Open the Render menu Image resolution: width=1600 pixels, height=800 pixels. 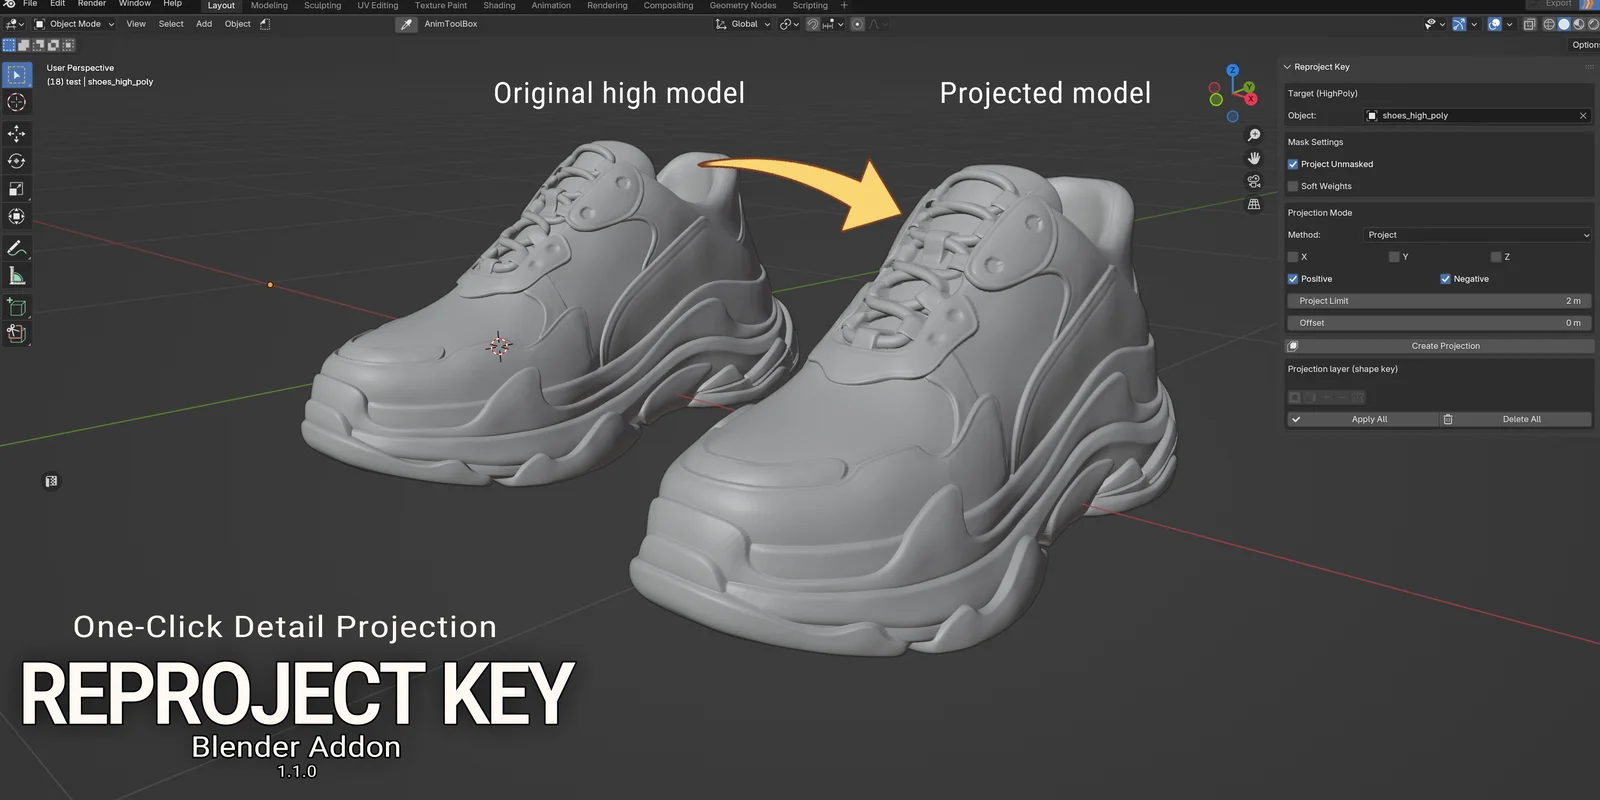click(91, 4)
